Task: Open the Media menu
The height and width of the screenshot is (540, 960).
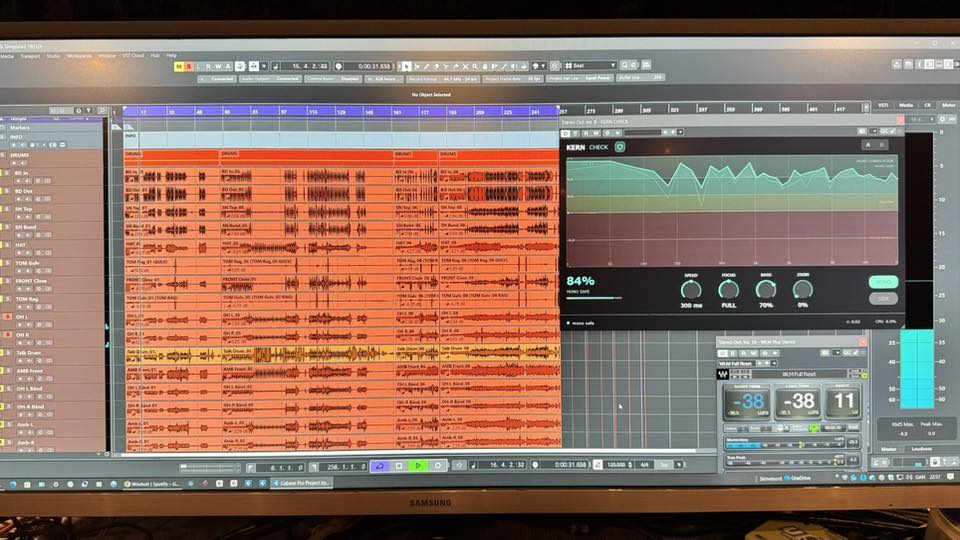Action: [7, 56]
